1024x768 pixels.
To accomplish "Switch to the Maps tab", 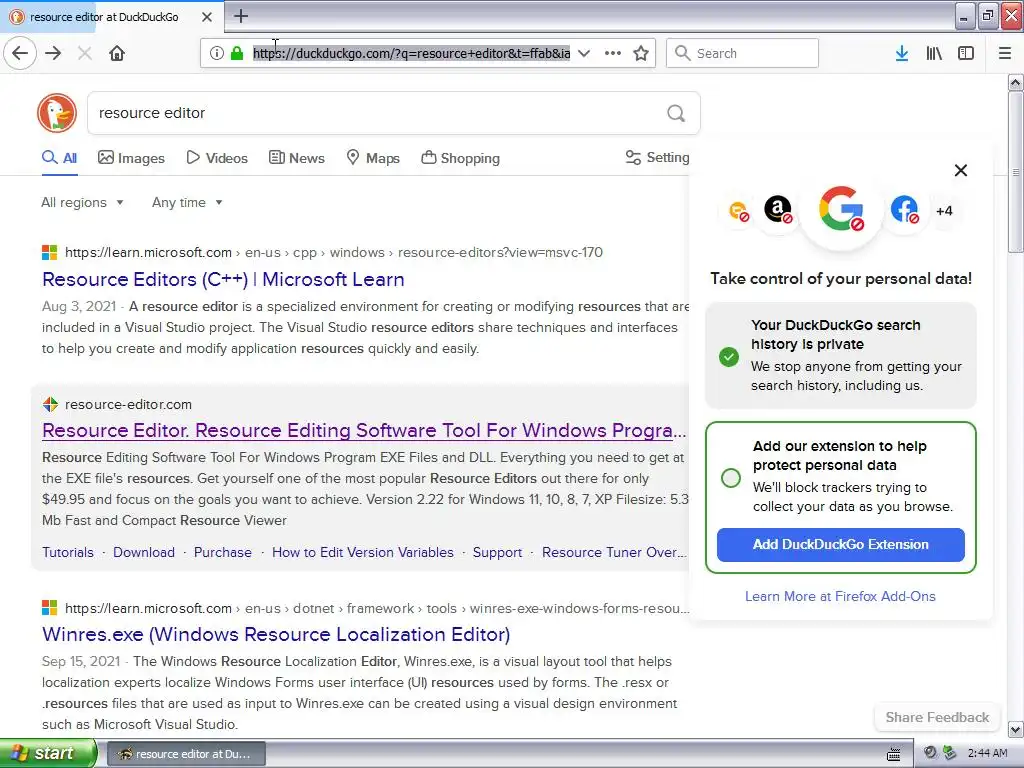I will pos(373,158).
